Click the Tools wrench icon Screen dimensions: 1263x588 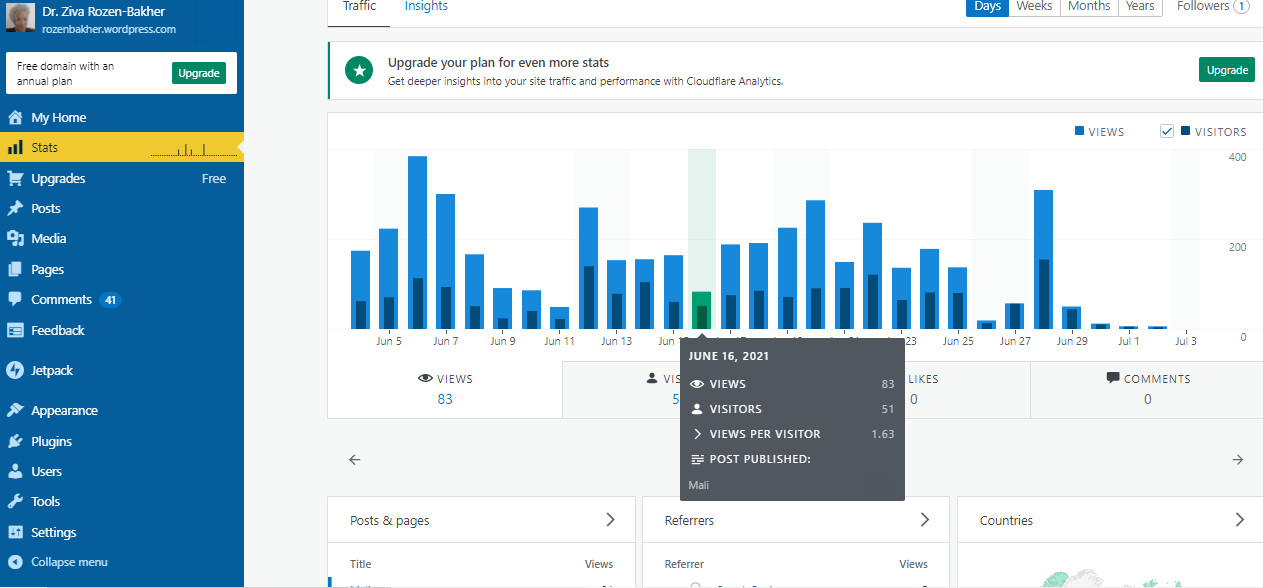(x=15, y=501)
